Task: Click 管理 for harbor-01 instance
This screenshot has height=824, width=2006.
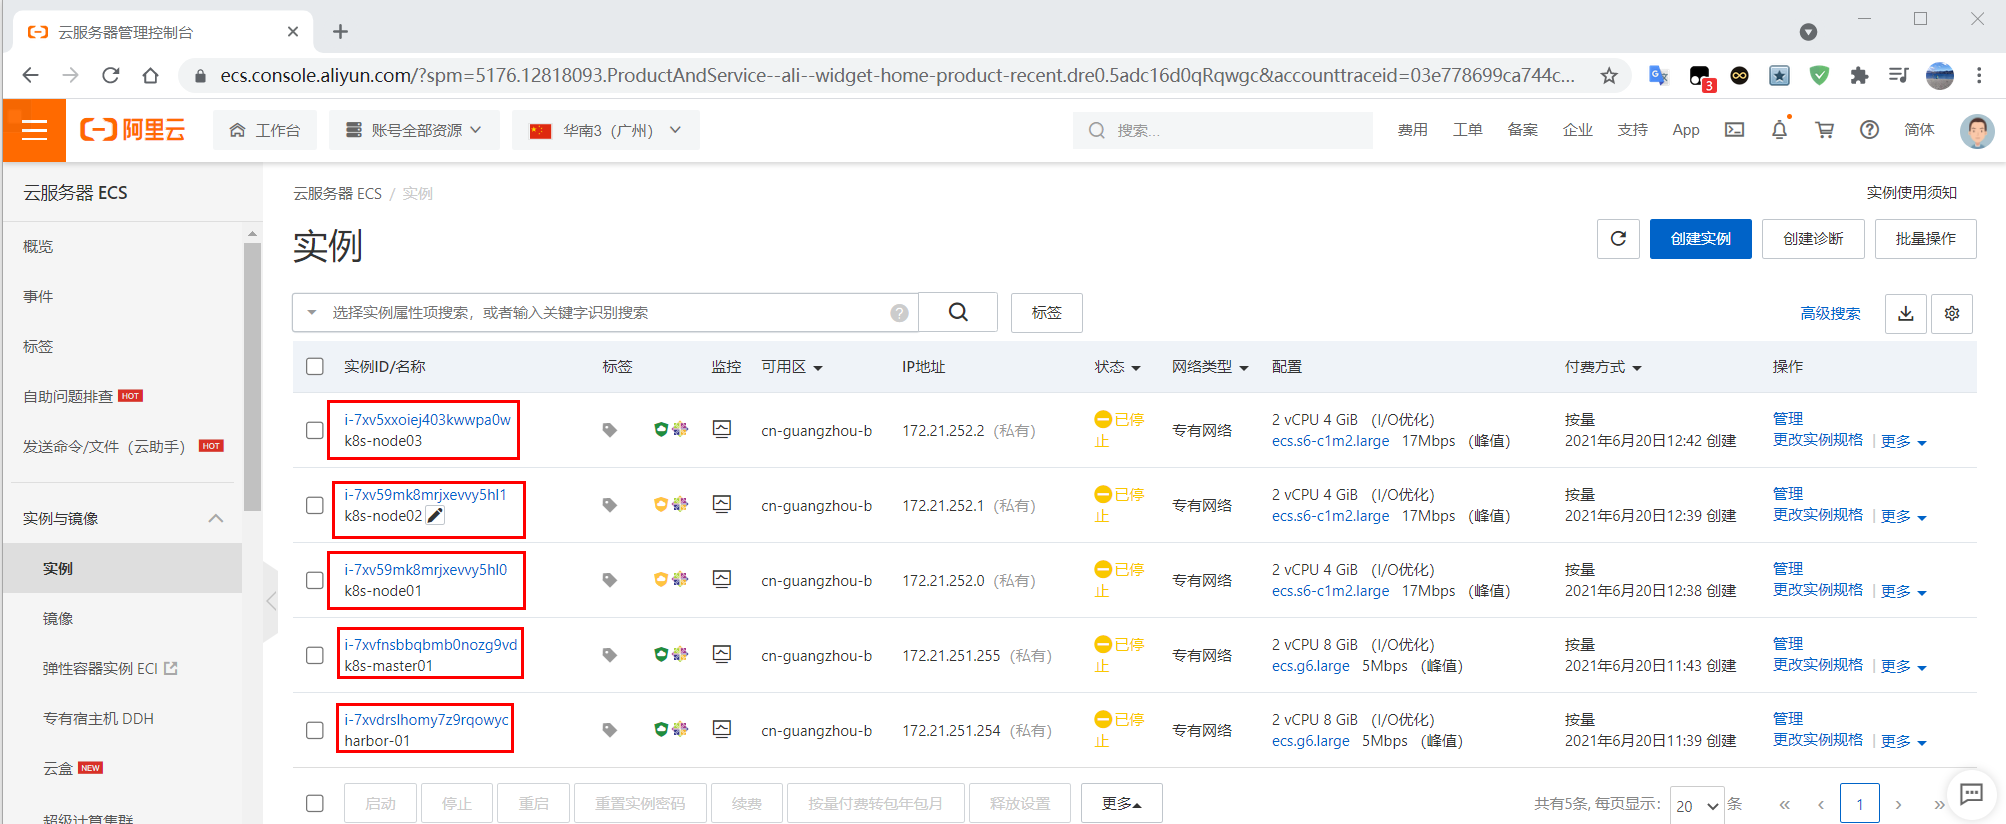Action: coord(1788,718)
